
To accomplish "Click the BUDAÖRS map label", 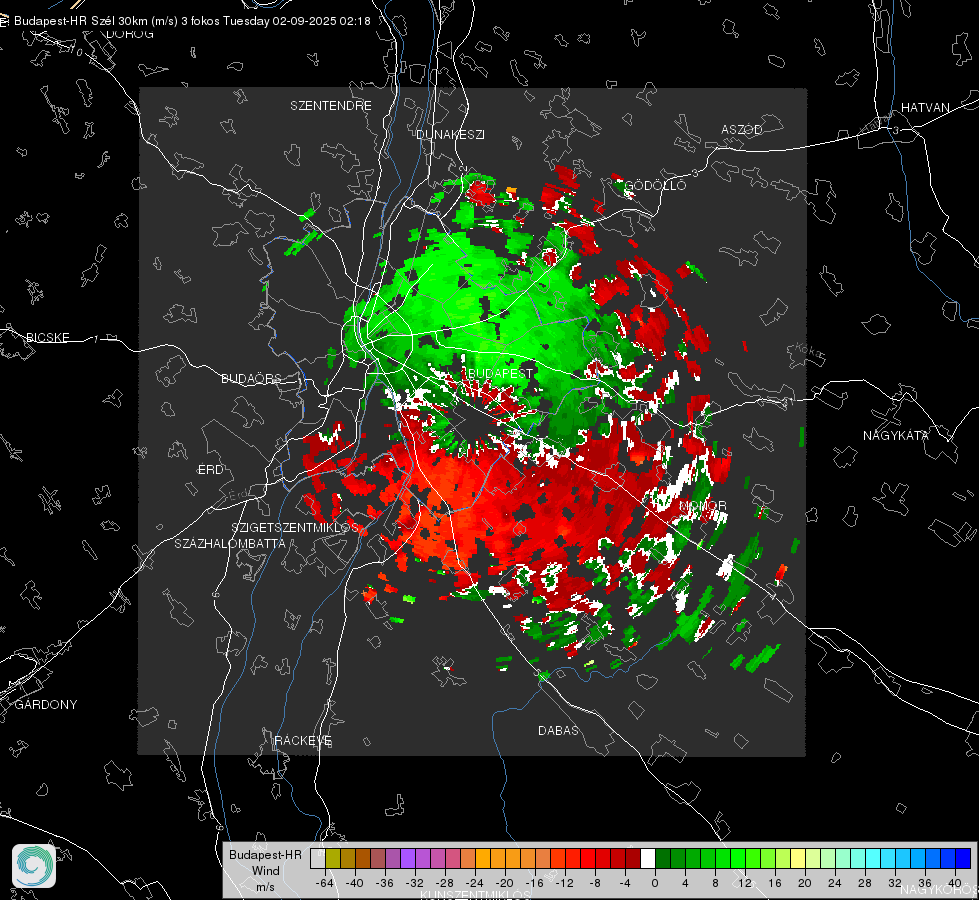I will tap(252, 378).
